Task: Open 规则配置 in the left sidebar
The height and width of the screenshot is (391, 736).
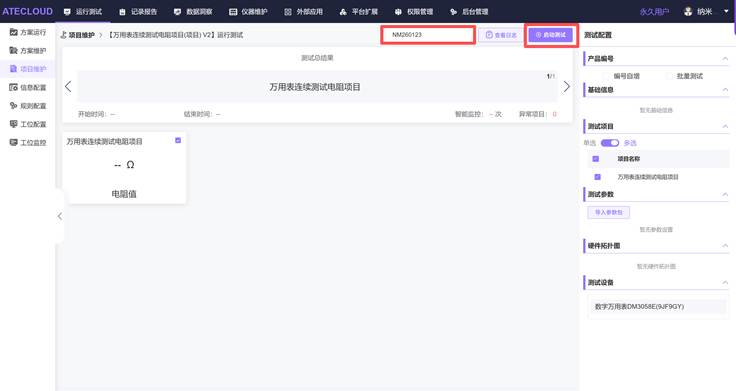Action: 28,106
